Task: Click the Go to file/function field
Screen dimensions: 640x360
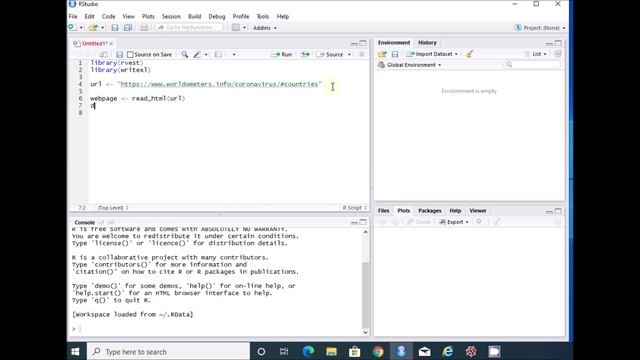Action: point(189,27)
